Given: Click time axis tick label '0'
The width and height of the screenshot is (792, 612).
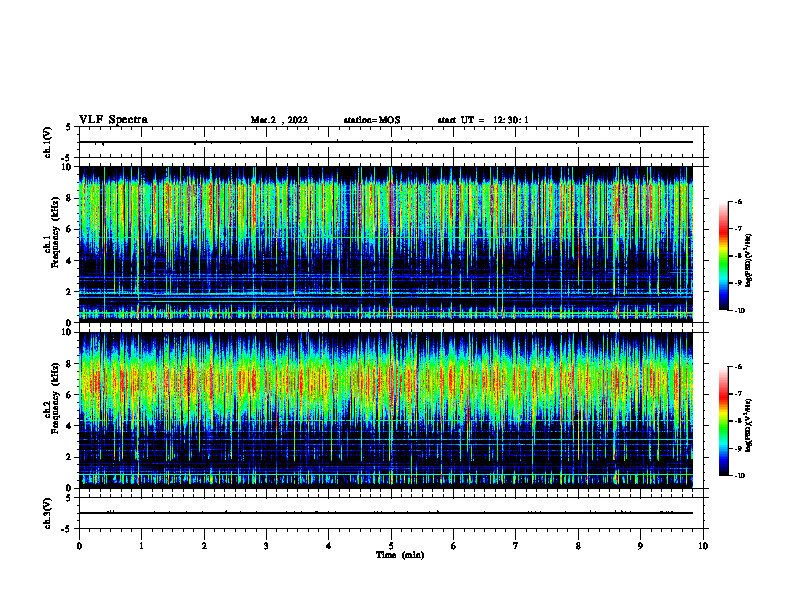Looking at the screenshot, I should tap(79, 546).
